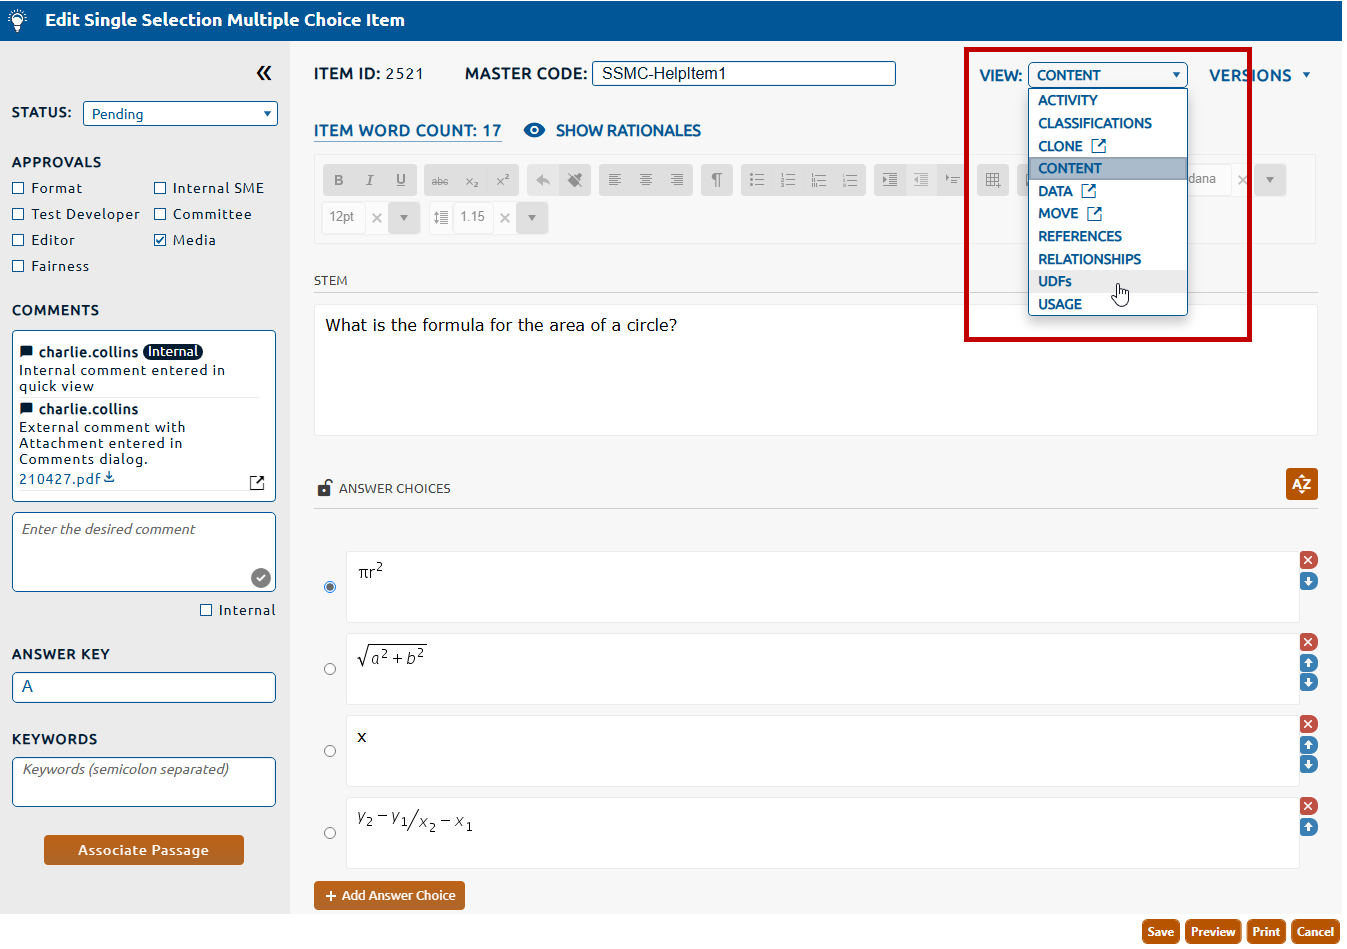Center align the text
The height and width of the screenshot is (949, 1347).
tap(646, 180)
